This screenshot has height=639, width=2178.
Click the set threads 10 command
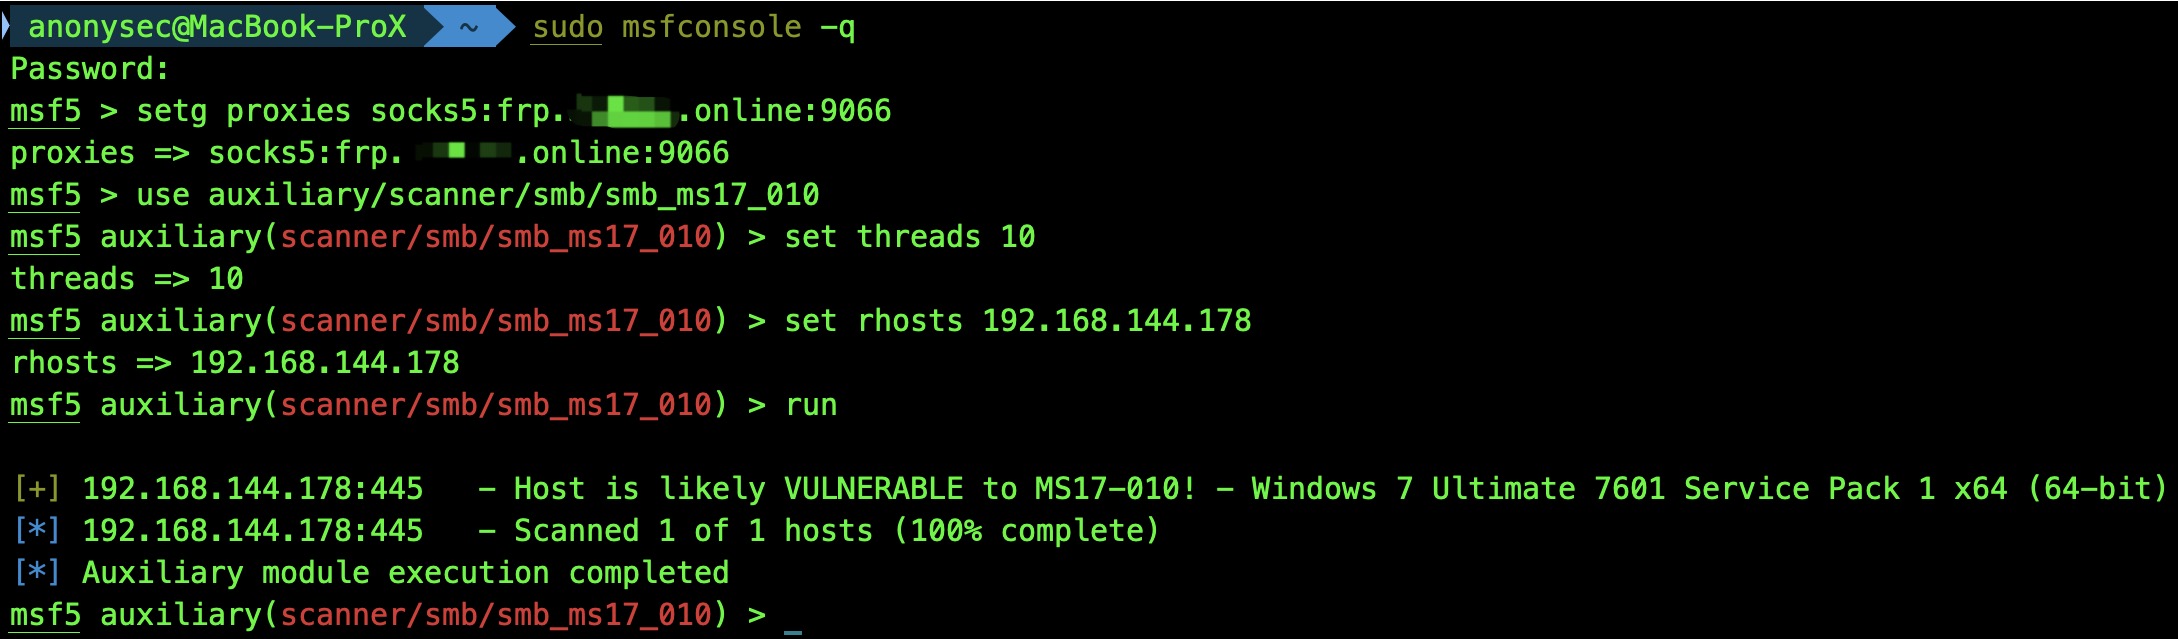point(910,237)
